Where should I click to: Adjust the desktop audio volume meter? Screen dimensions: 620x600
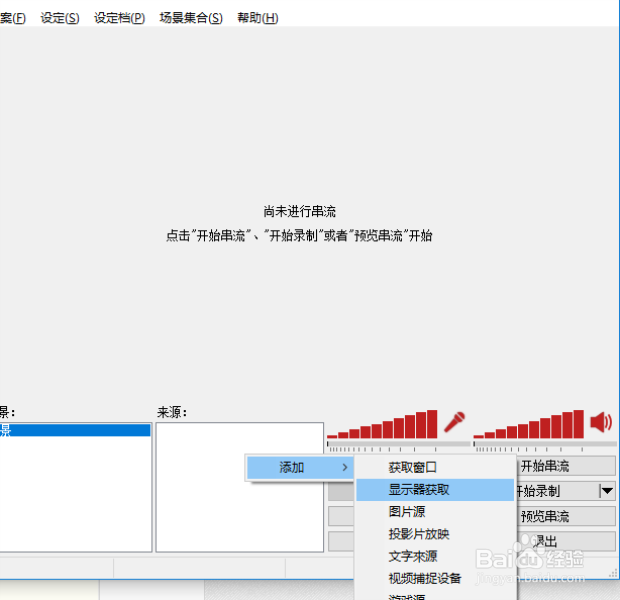pyautogui.click(x=529, y=424)
